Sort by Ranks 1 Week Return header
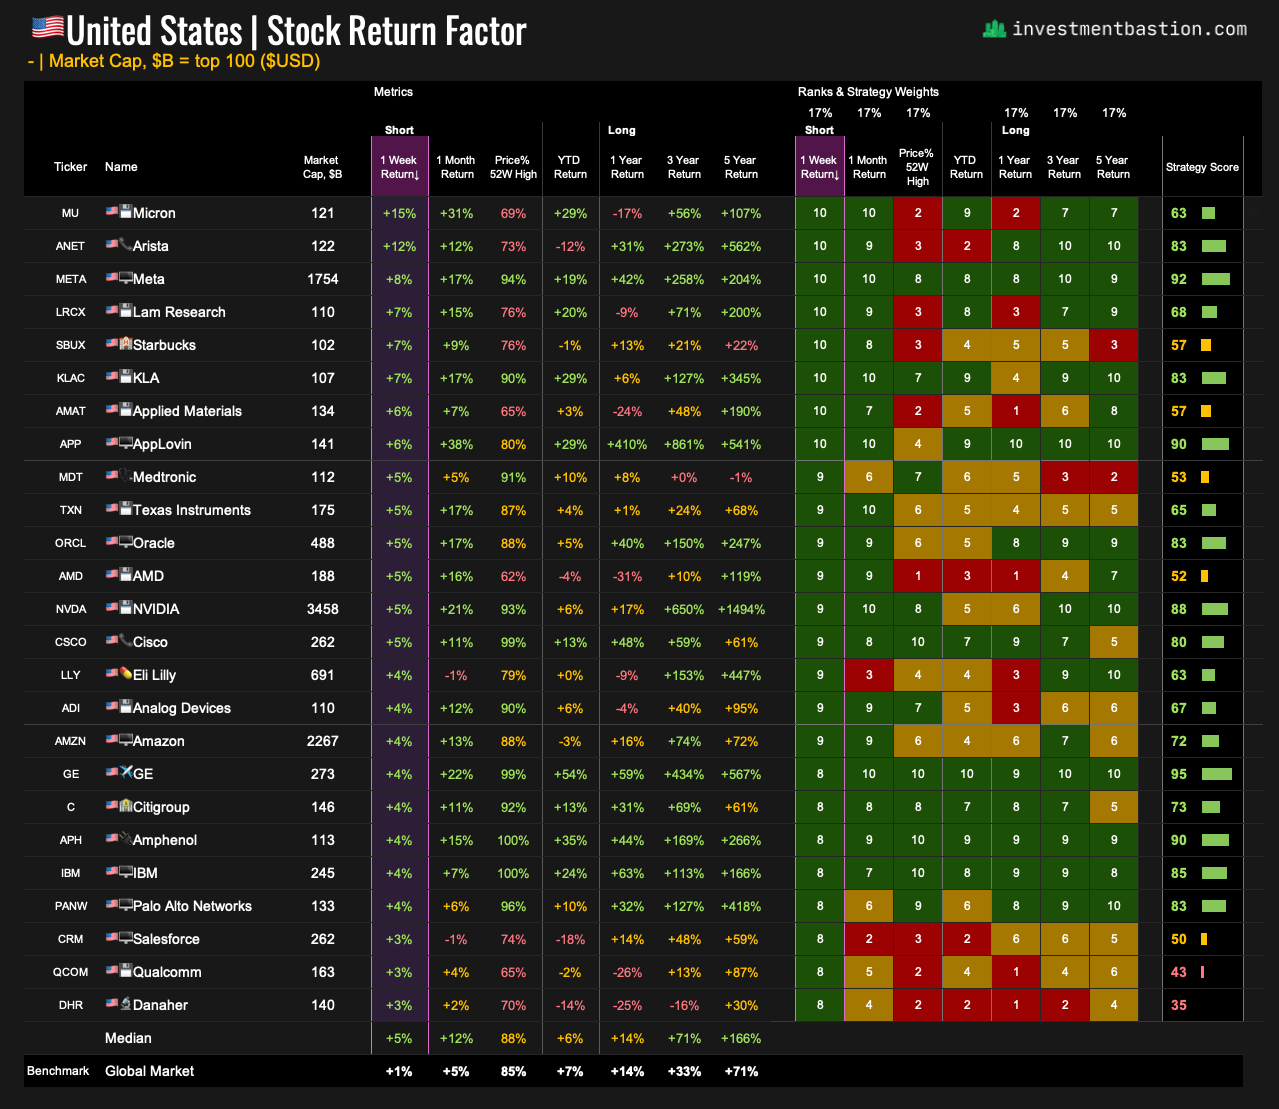The width and height of the screenshot is (1279, 1109). [819, 167]
